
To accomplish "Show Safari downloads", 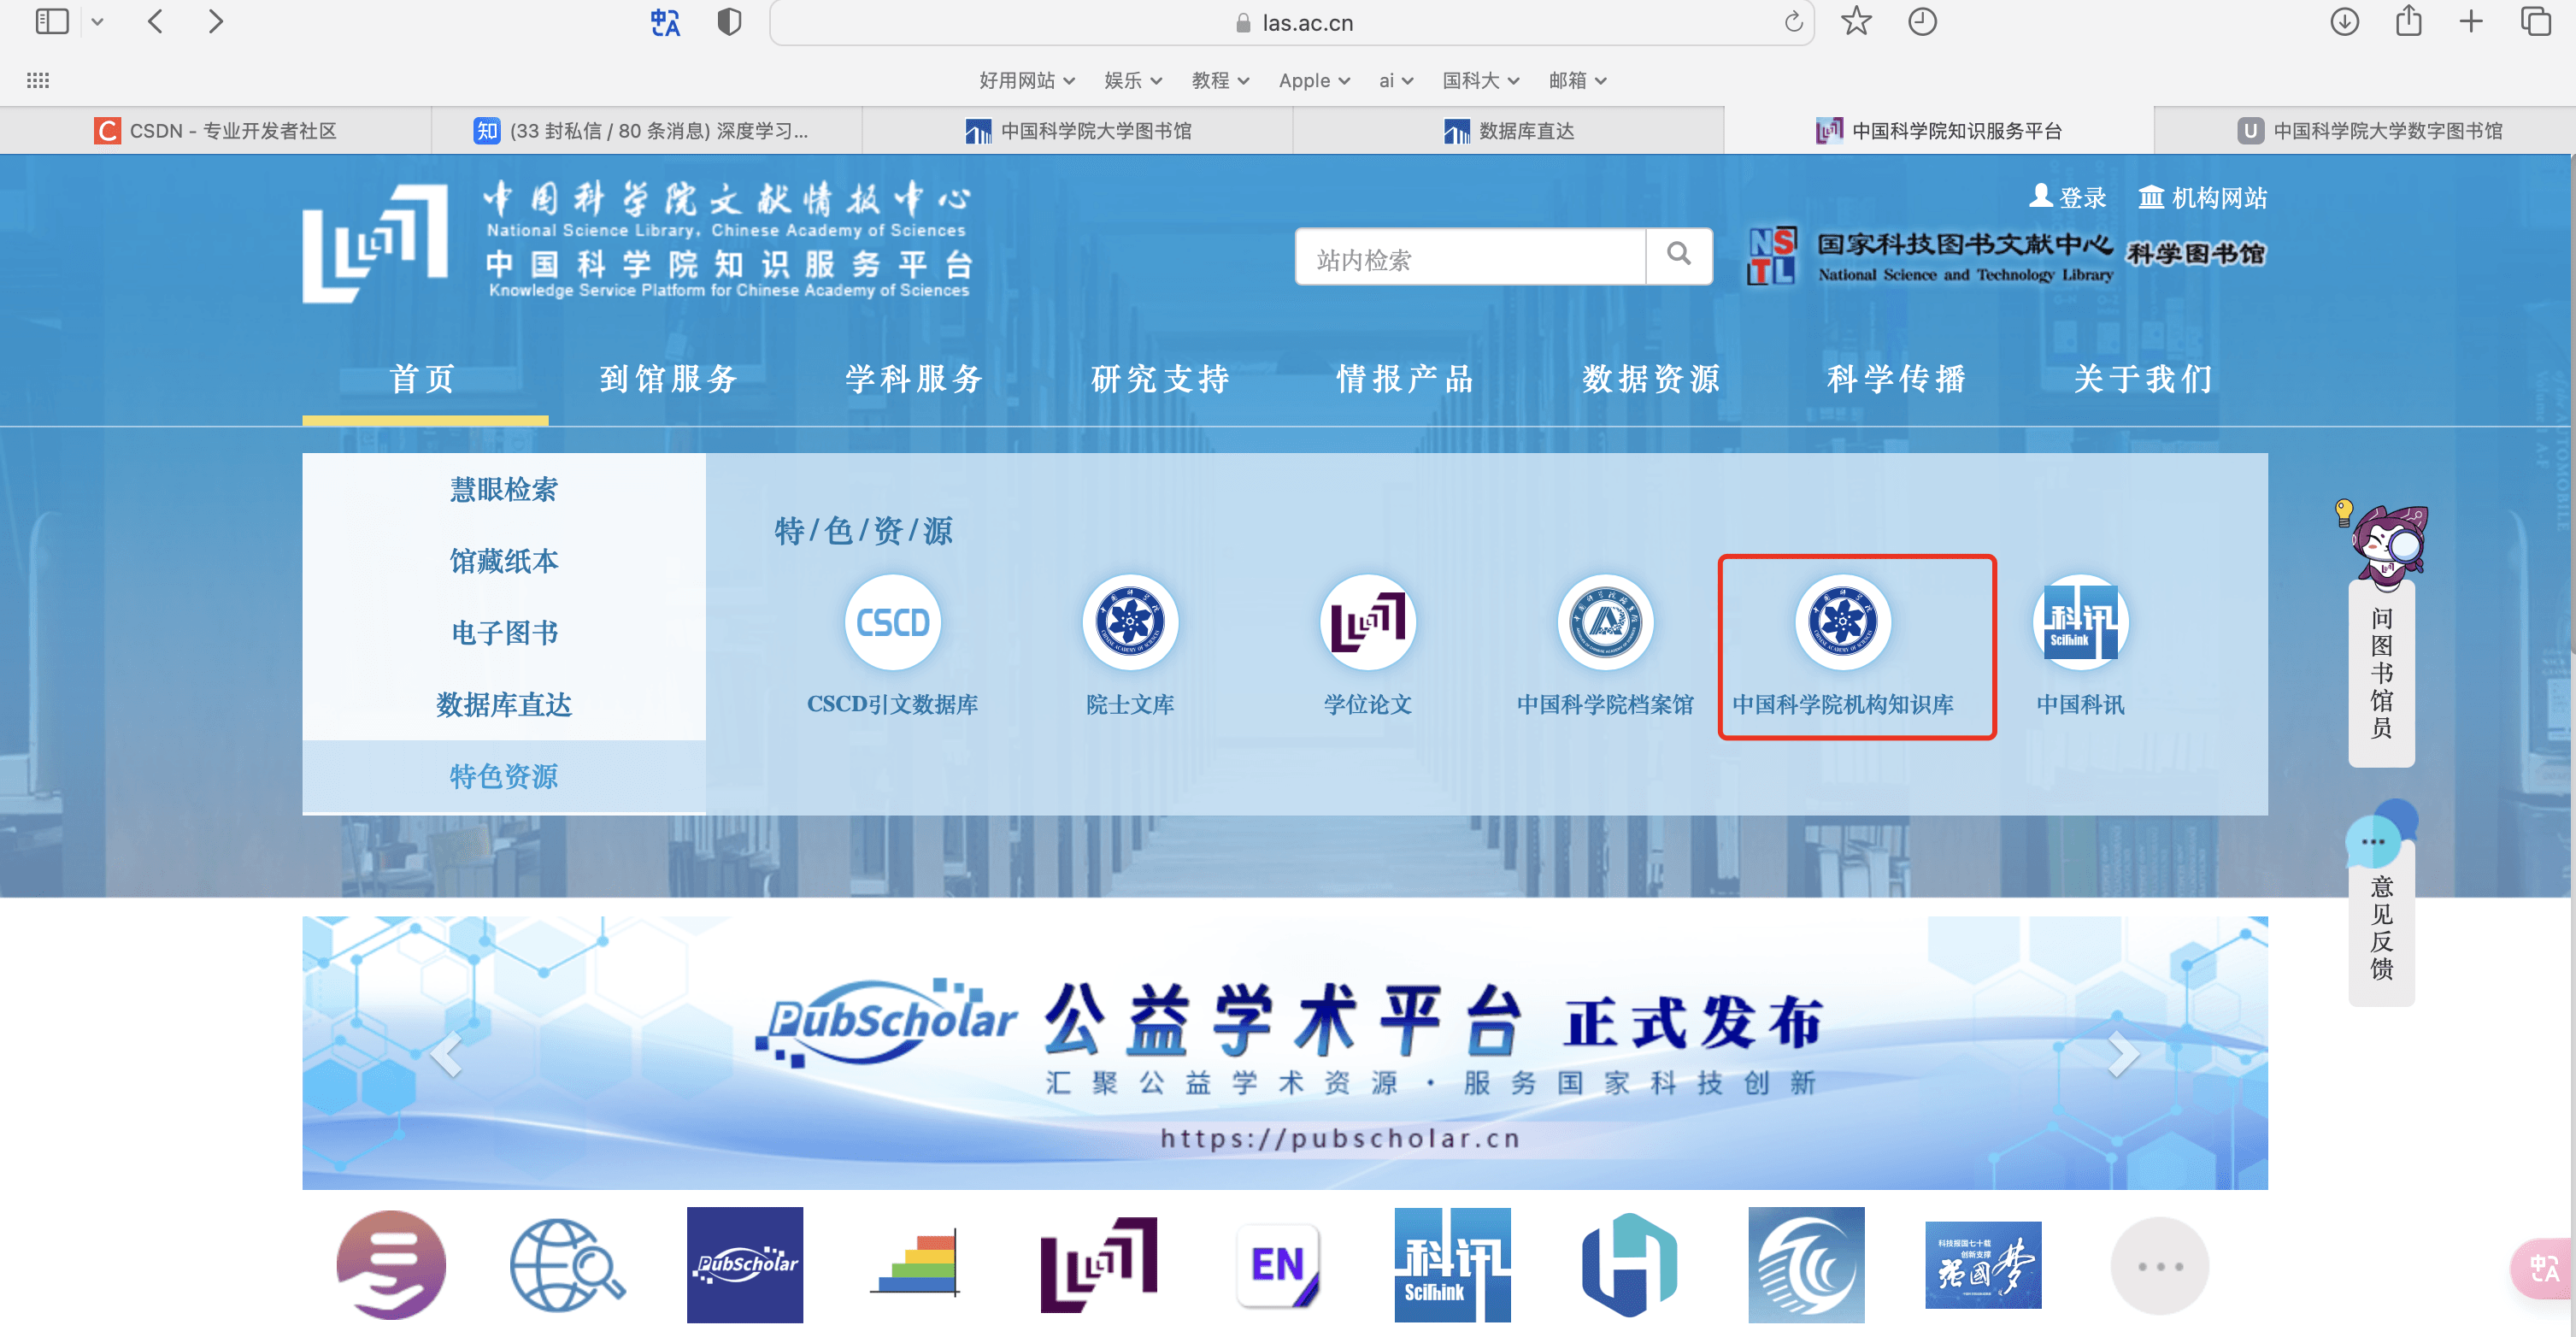I will tap(2344, 21).
